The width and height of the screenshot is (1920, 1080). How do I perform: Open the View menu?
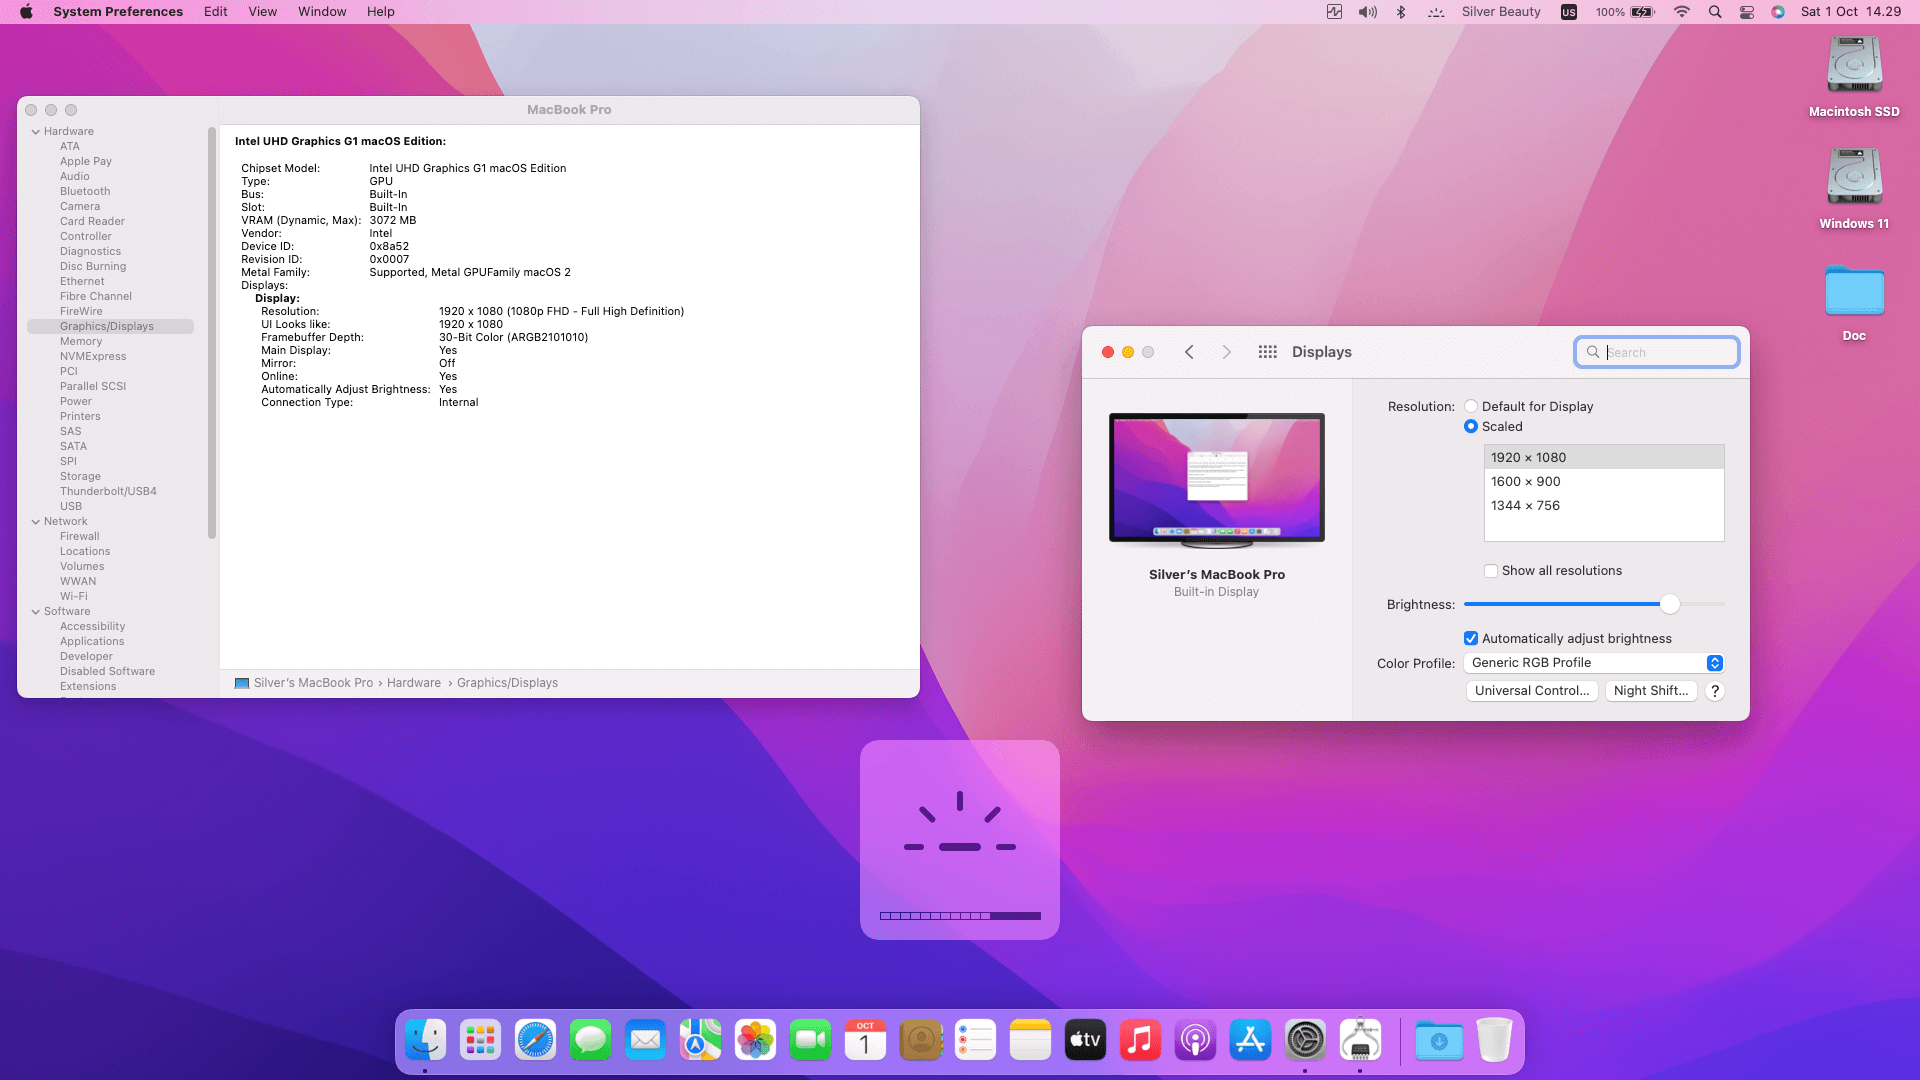pos(263,12)
